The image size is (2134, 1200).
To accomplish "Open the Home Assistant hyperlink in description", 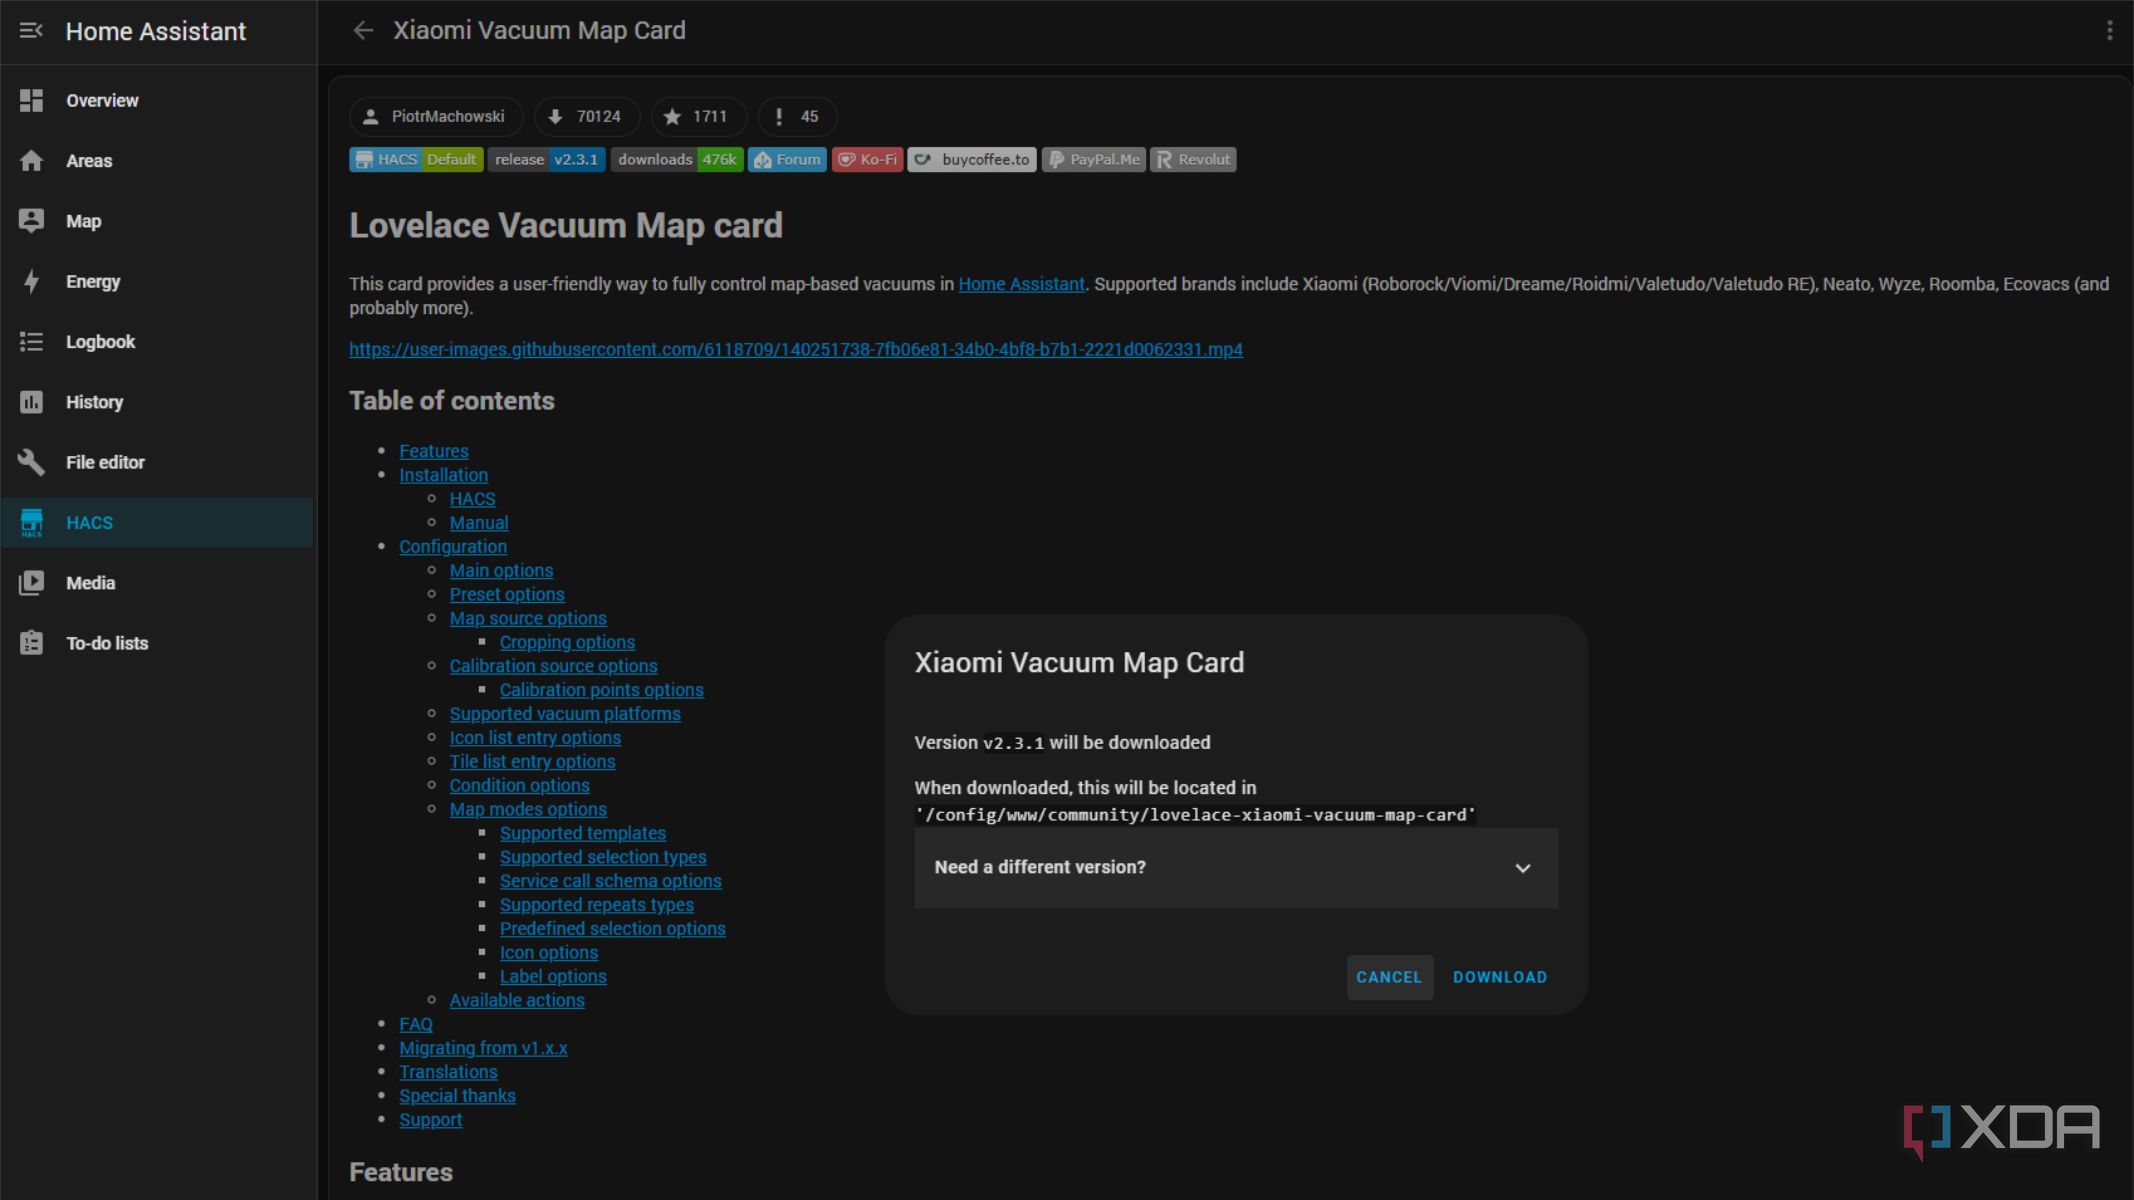I will click(1021, 284).
